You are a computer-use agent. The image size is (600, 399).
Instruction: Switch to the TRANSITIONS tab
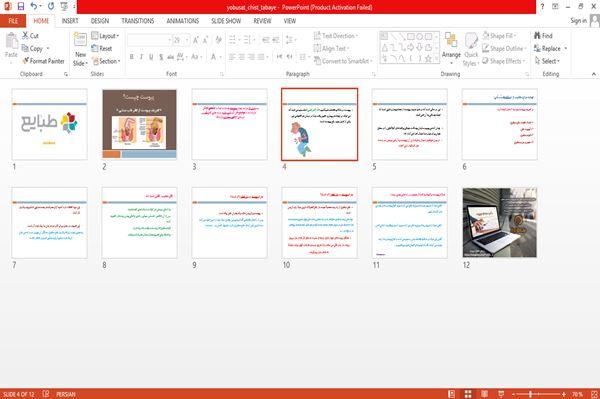138,21
